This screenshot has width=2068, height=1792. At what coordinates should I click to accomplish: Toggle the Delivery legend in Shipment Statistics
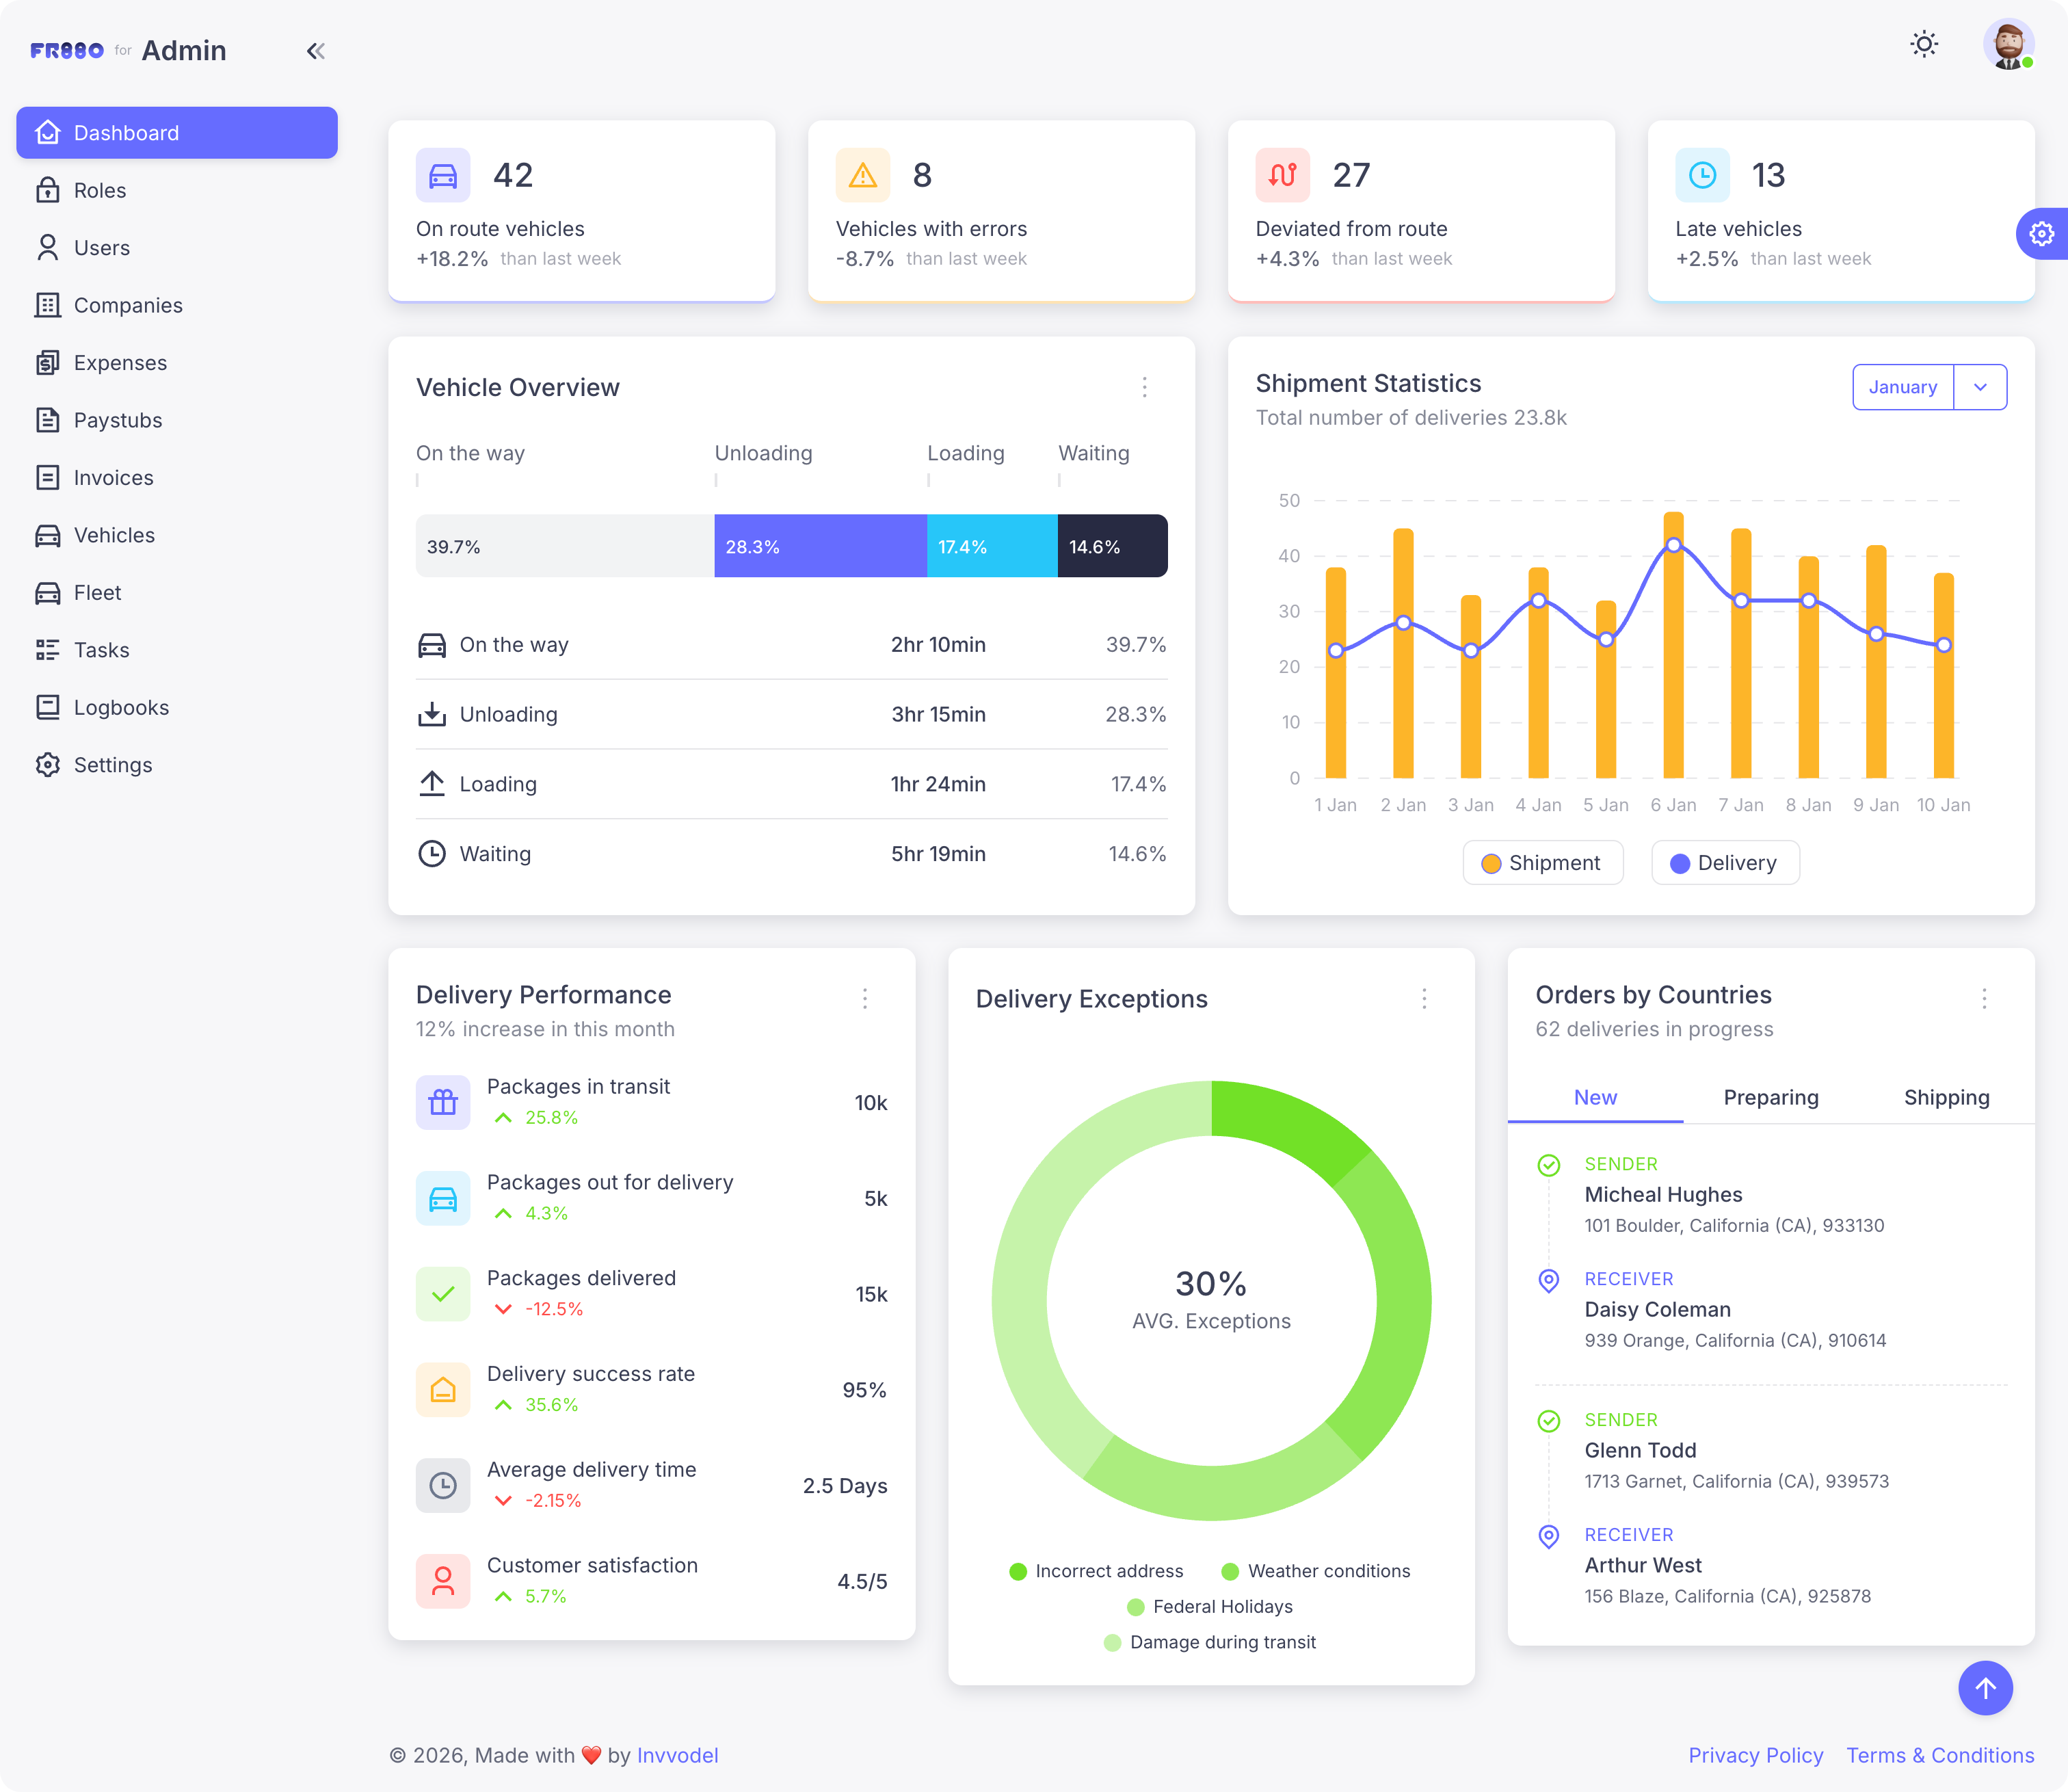point(1723,862)
